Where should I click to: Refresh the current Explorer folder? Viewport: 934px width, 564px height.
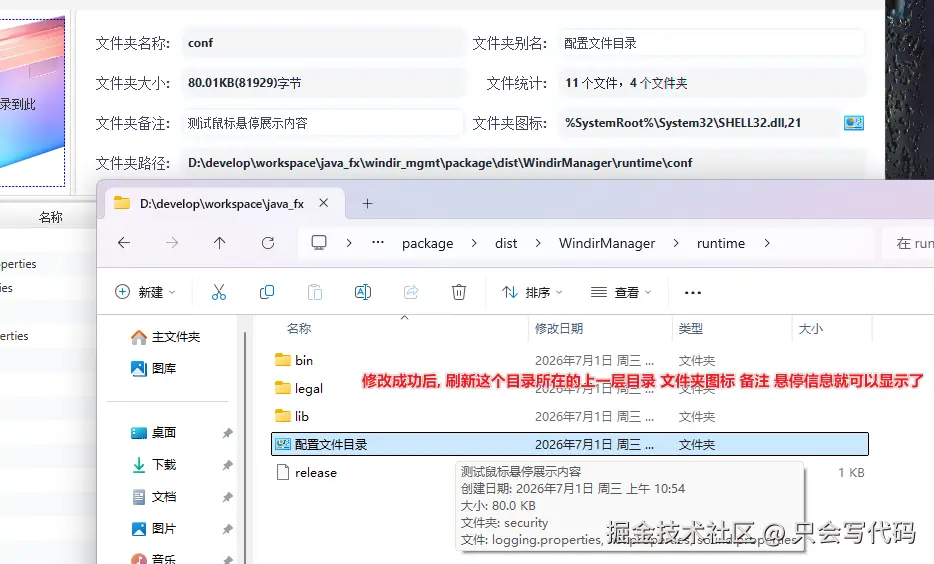[x=268, y=243]
